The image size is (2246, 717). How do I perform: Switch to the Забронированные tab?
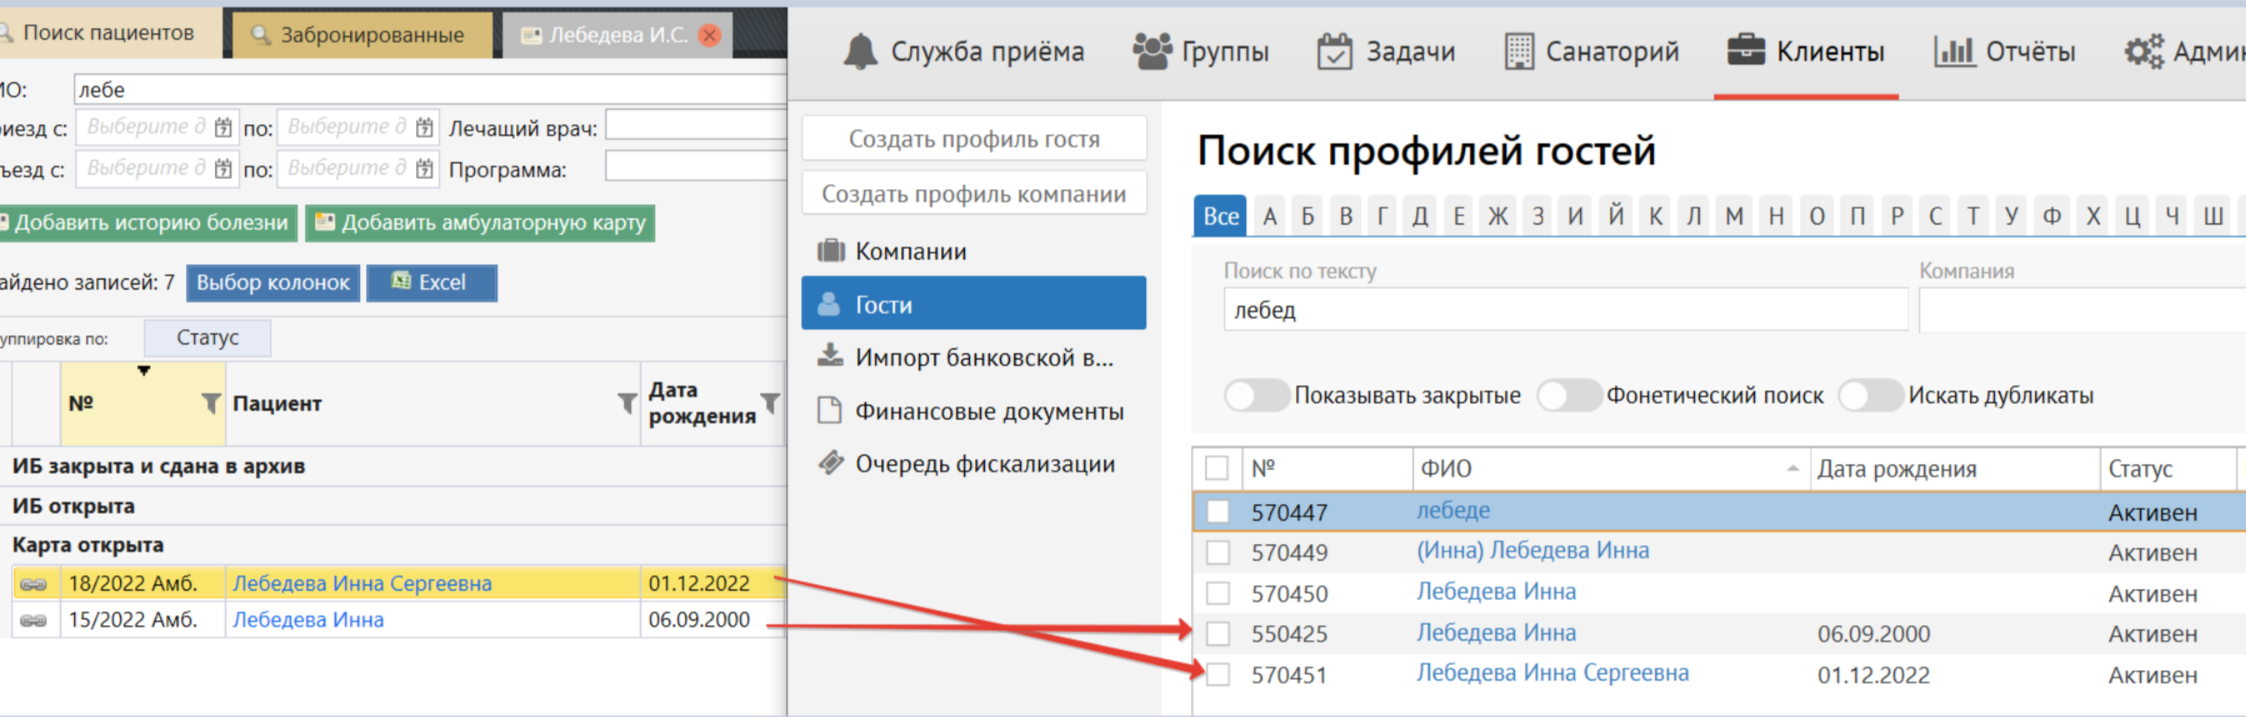point(360,35)
